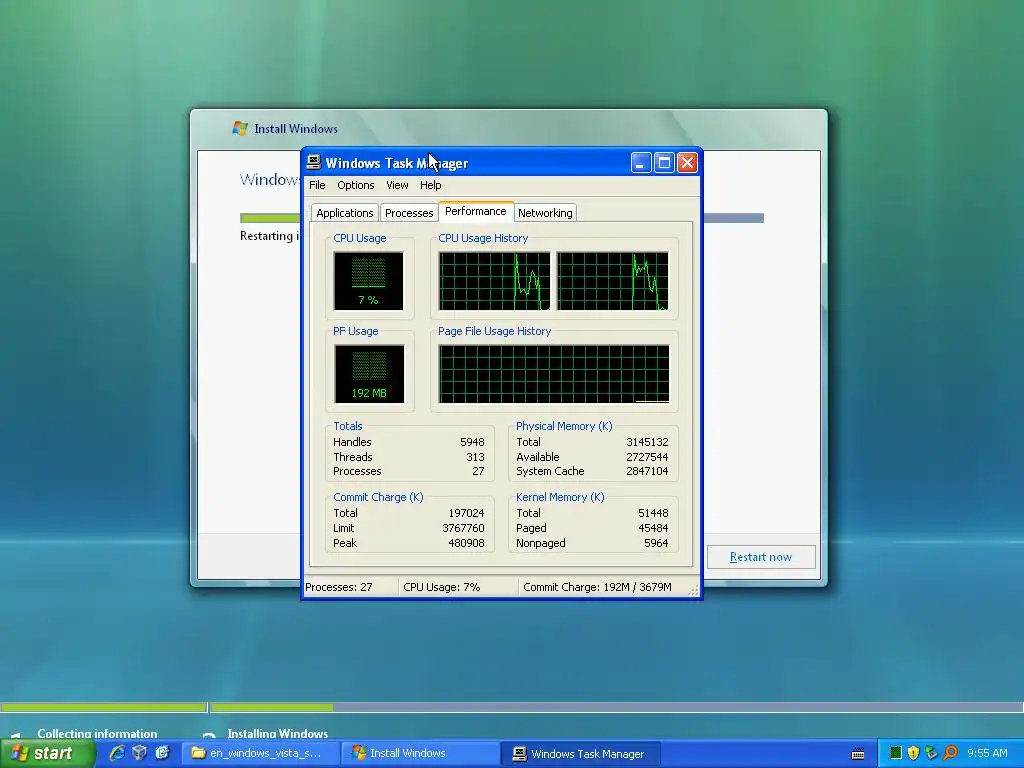Click Commit Charge Peak value 480908

[x=466, y=543]
